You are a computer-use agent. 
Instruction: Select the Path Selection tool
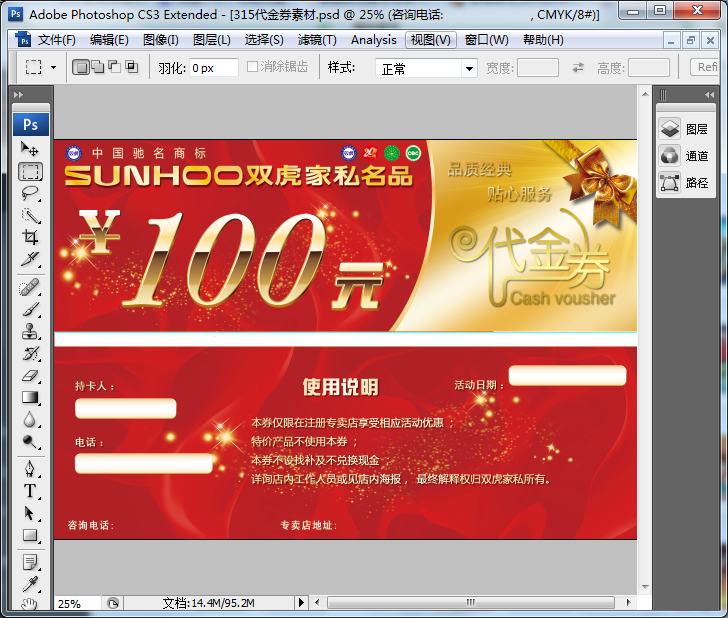(30, 514)
